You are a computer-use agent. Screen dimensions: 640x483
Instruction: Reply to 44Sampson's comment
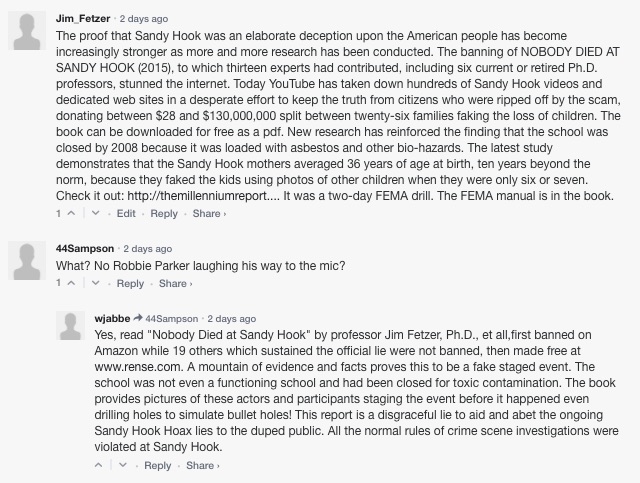pos(130,284)
